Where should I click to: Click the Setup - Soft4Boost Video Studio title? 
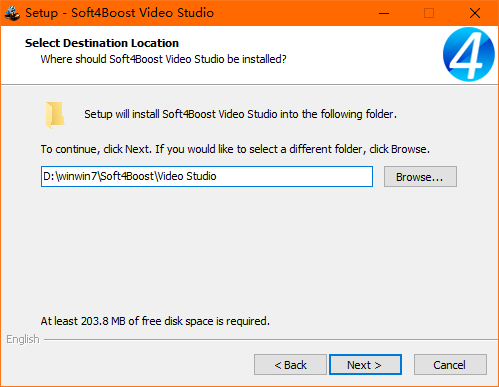[x=119, y=13]
